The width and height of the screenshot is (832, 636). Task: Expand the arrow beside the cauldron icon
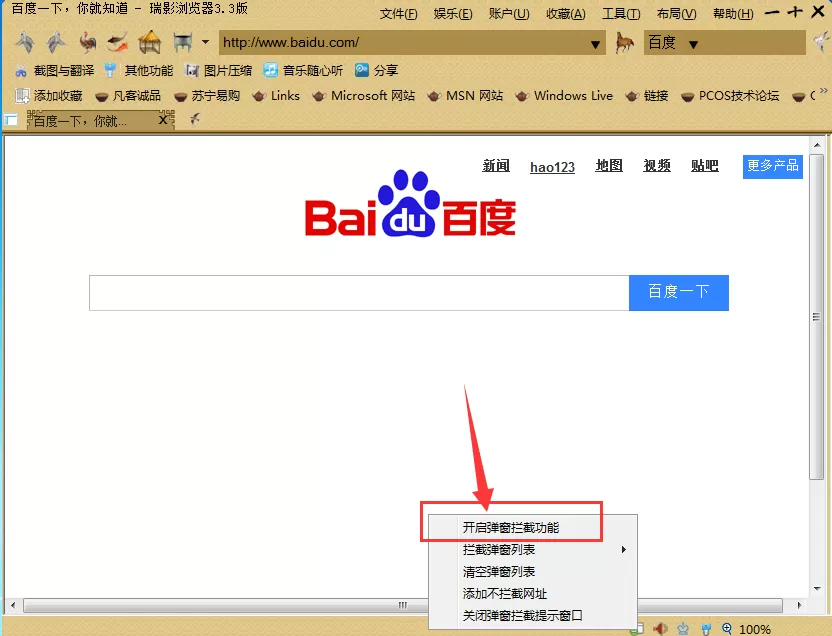pyautogui.click(x=205, y=42)
